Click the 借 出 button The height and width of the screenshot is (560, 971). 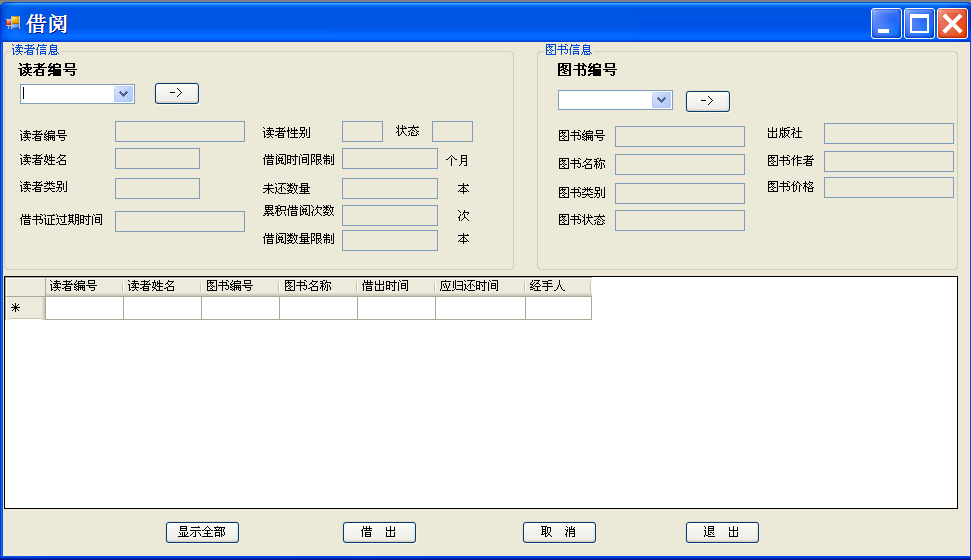pyautogui.click(x=380, y=532)
